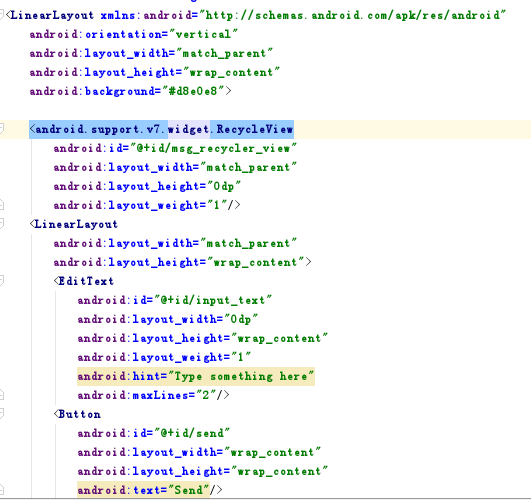Click the highlighted android:text="Send" attribute
The height and width of the screenshot is (500, 531).
[144, 490]
